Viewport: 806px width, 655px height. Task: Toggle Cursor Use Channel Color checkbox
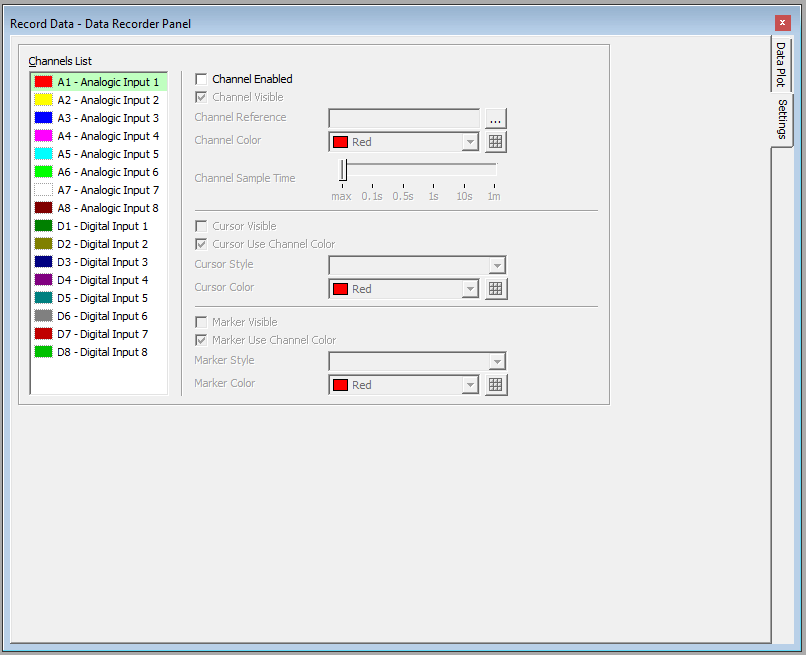(x=202, y=244)
